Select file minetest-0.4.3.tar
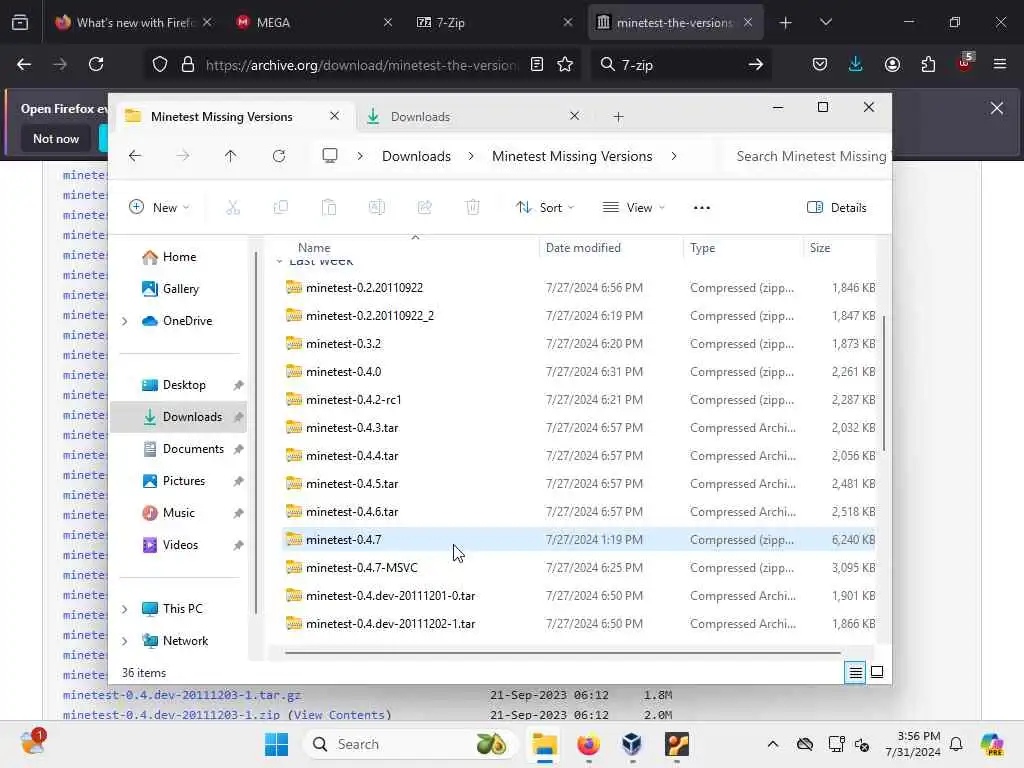The width and height of the screenshot is (1024, 768). (x=579, y=428)
